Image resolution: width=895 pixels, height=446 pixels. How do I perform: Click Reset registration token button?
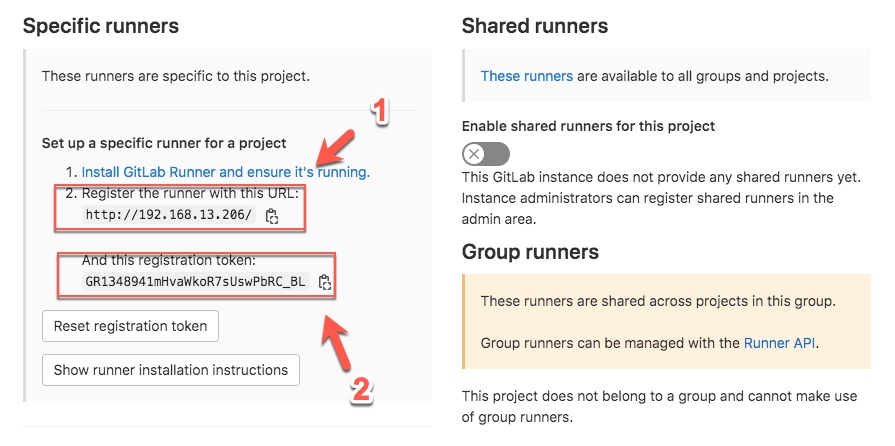click(x=130, y=326)
